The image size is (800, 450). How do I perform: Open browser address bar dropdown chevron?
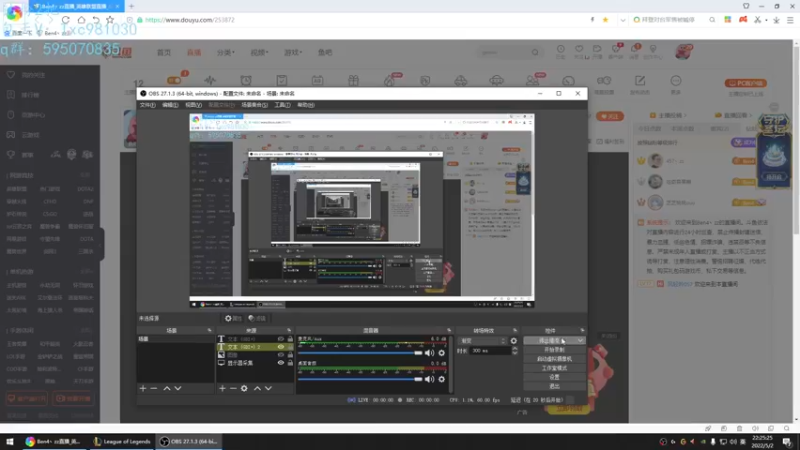[623, 20]
